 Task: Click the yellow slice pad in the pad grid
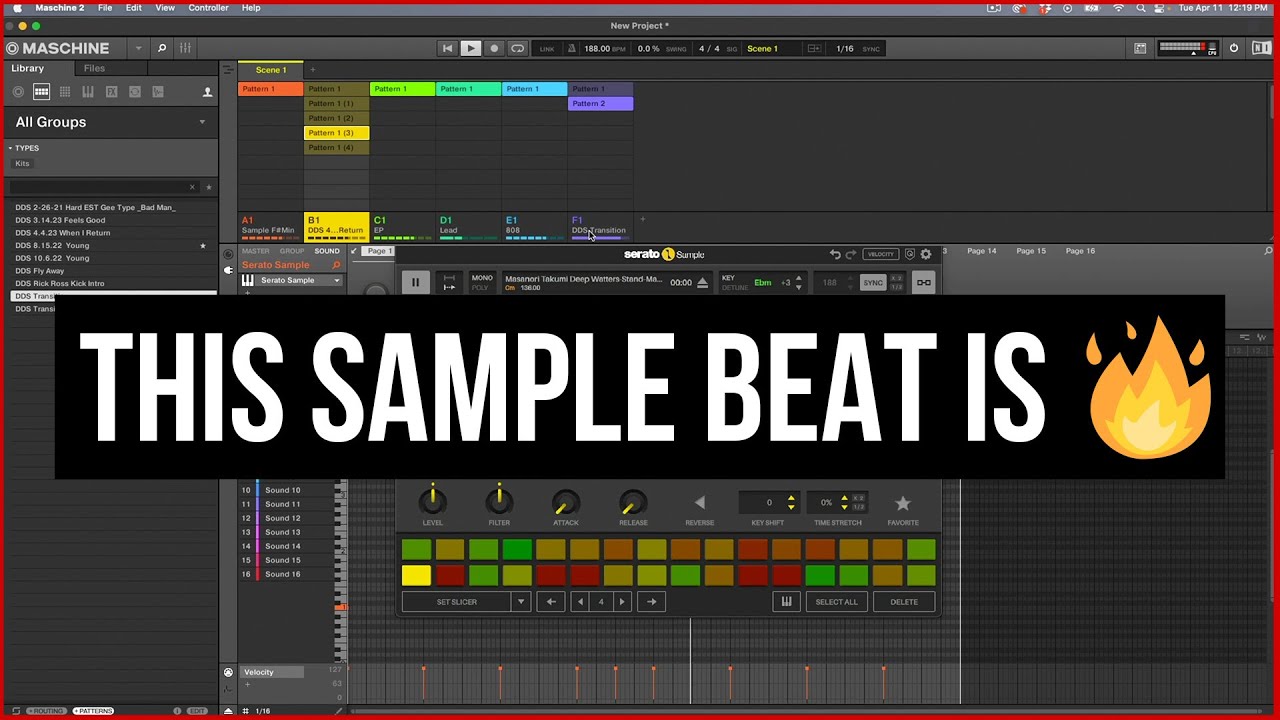pyautogui.click(x=416, y=574)
